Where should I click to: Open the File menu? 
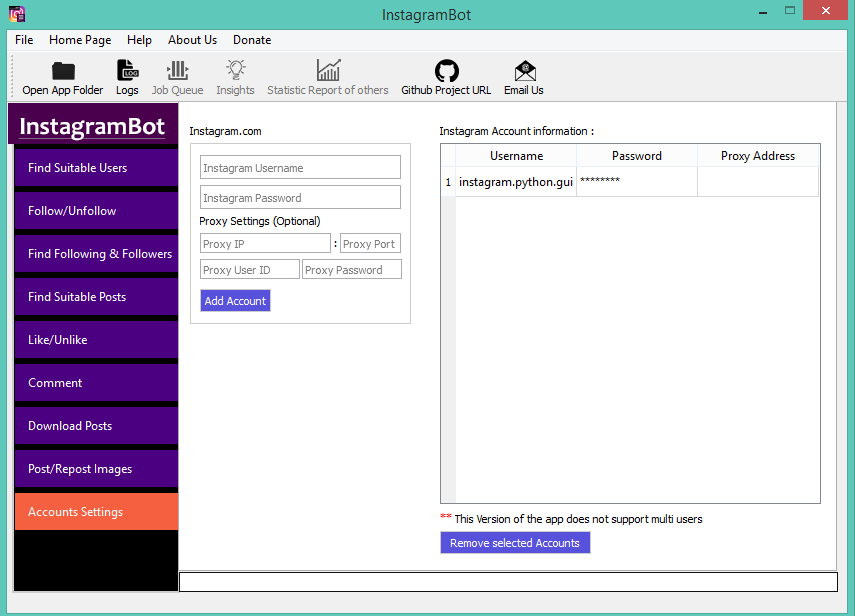point(24,40)
